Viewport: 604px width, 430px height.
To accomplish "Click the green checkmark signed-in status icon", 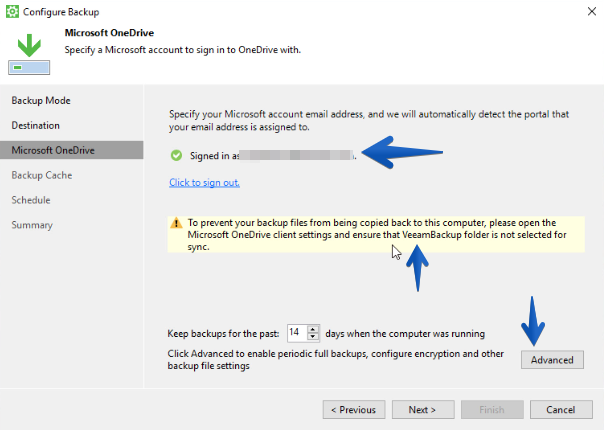I will (x=176, y=156).
